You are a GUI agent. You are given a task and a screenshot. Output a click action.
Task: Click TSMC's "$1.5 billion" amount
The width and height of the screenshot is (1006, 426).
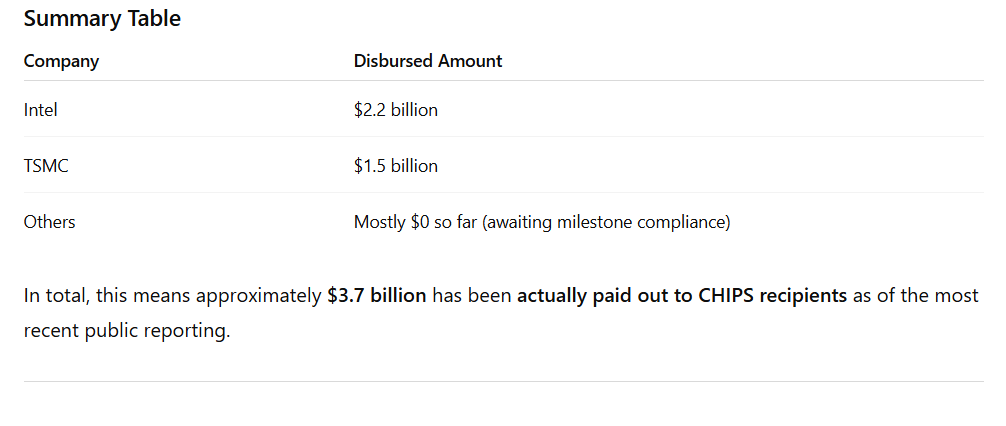point(396,166)
